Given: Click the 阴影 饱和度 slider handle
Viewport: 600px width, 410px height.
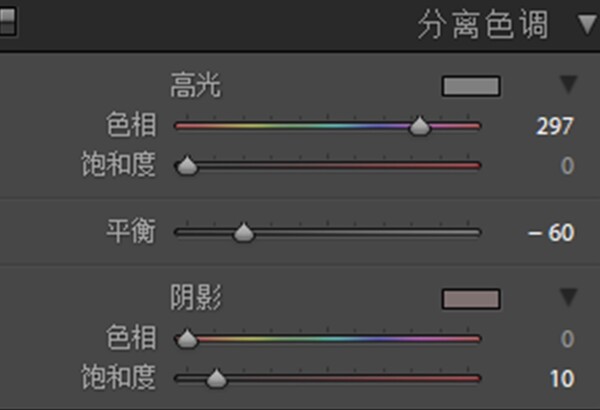Looking at the screenshot, I should (x=217, y=379).
